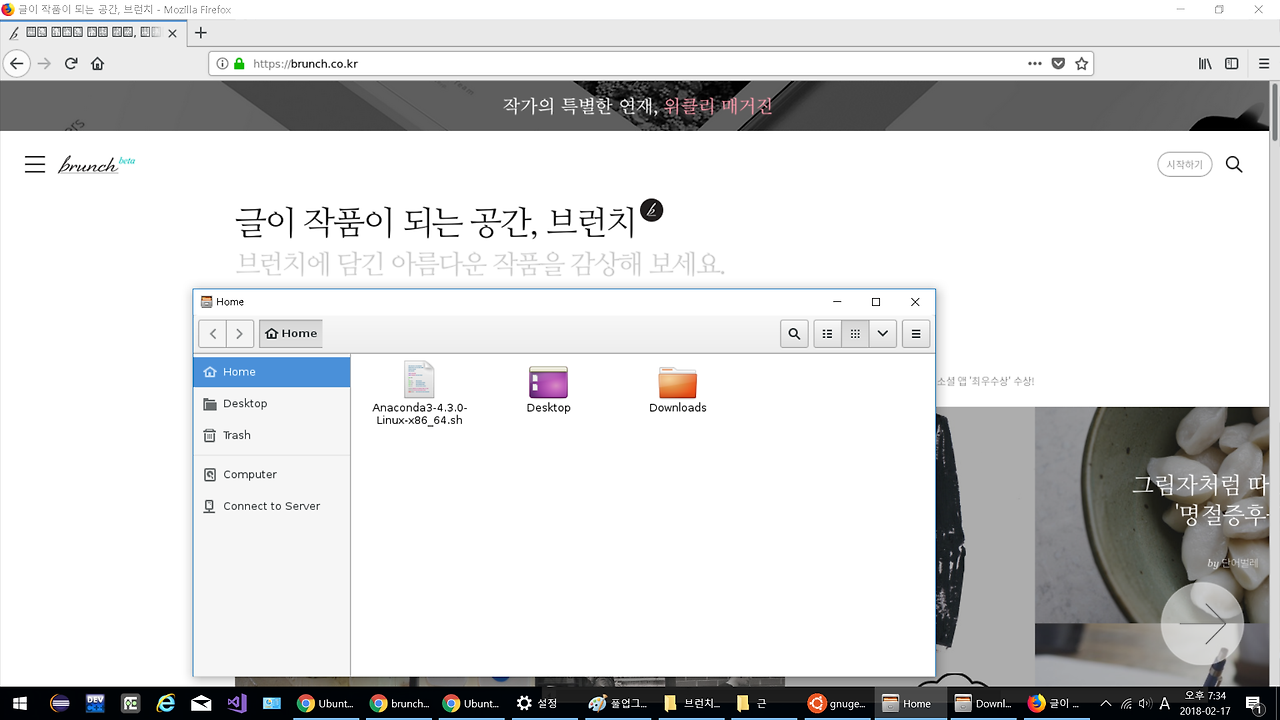Bookmark the page with the star icon

click(1081, 63)
